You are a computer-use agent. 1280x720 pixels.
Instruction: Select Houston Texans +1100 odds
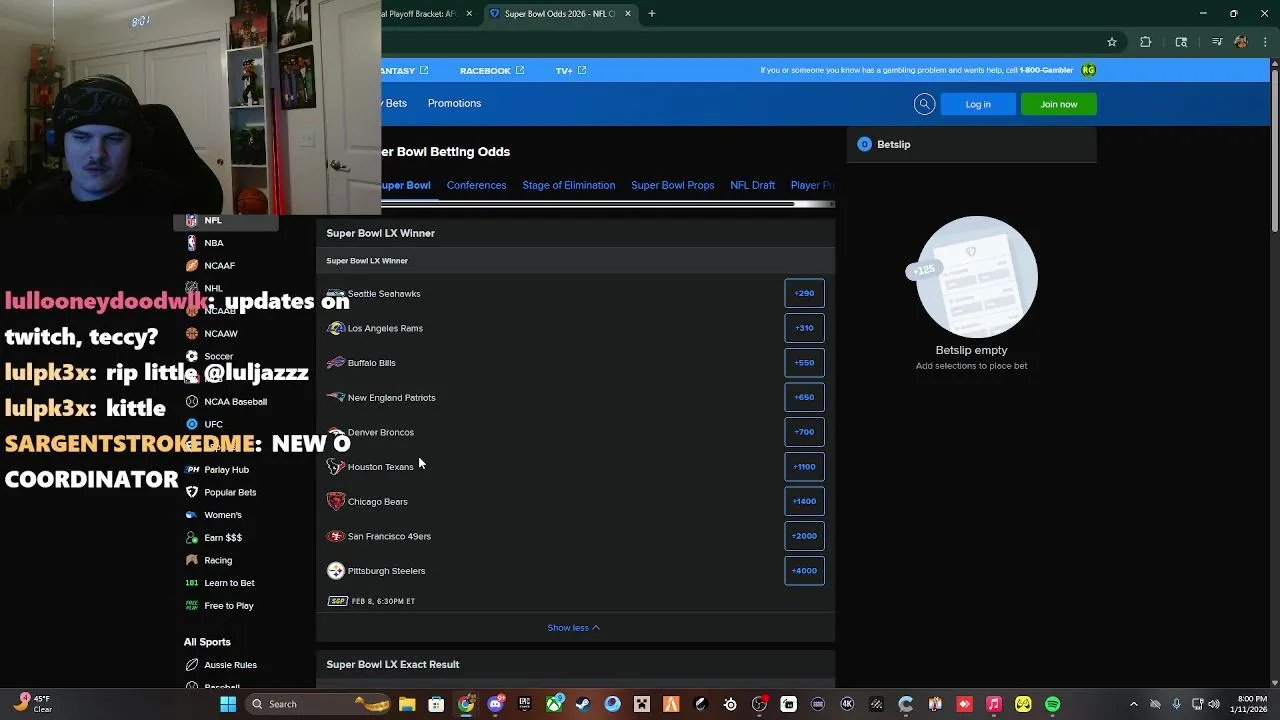(x=804, y=466)
